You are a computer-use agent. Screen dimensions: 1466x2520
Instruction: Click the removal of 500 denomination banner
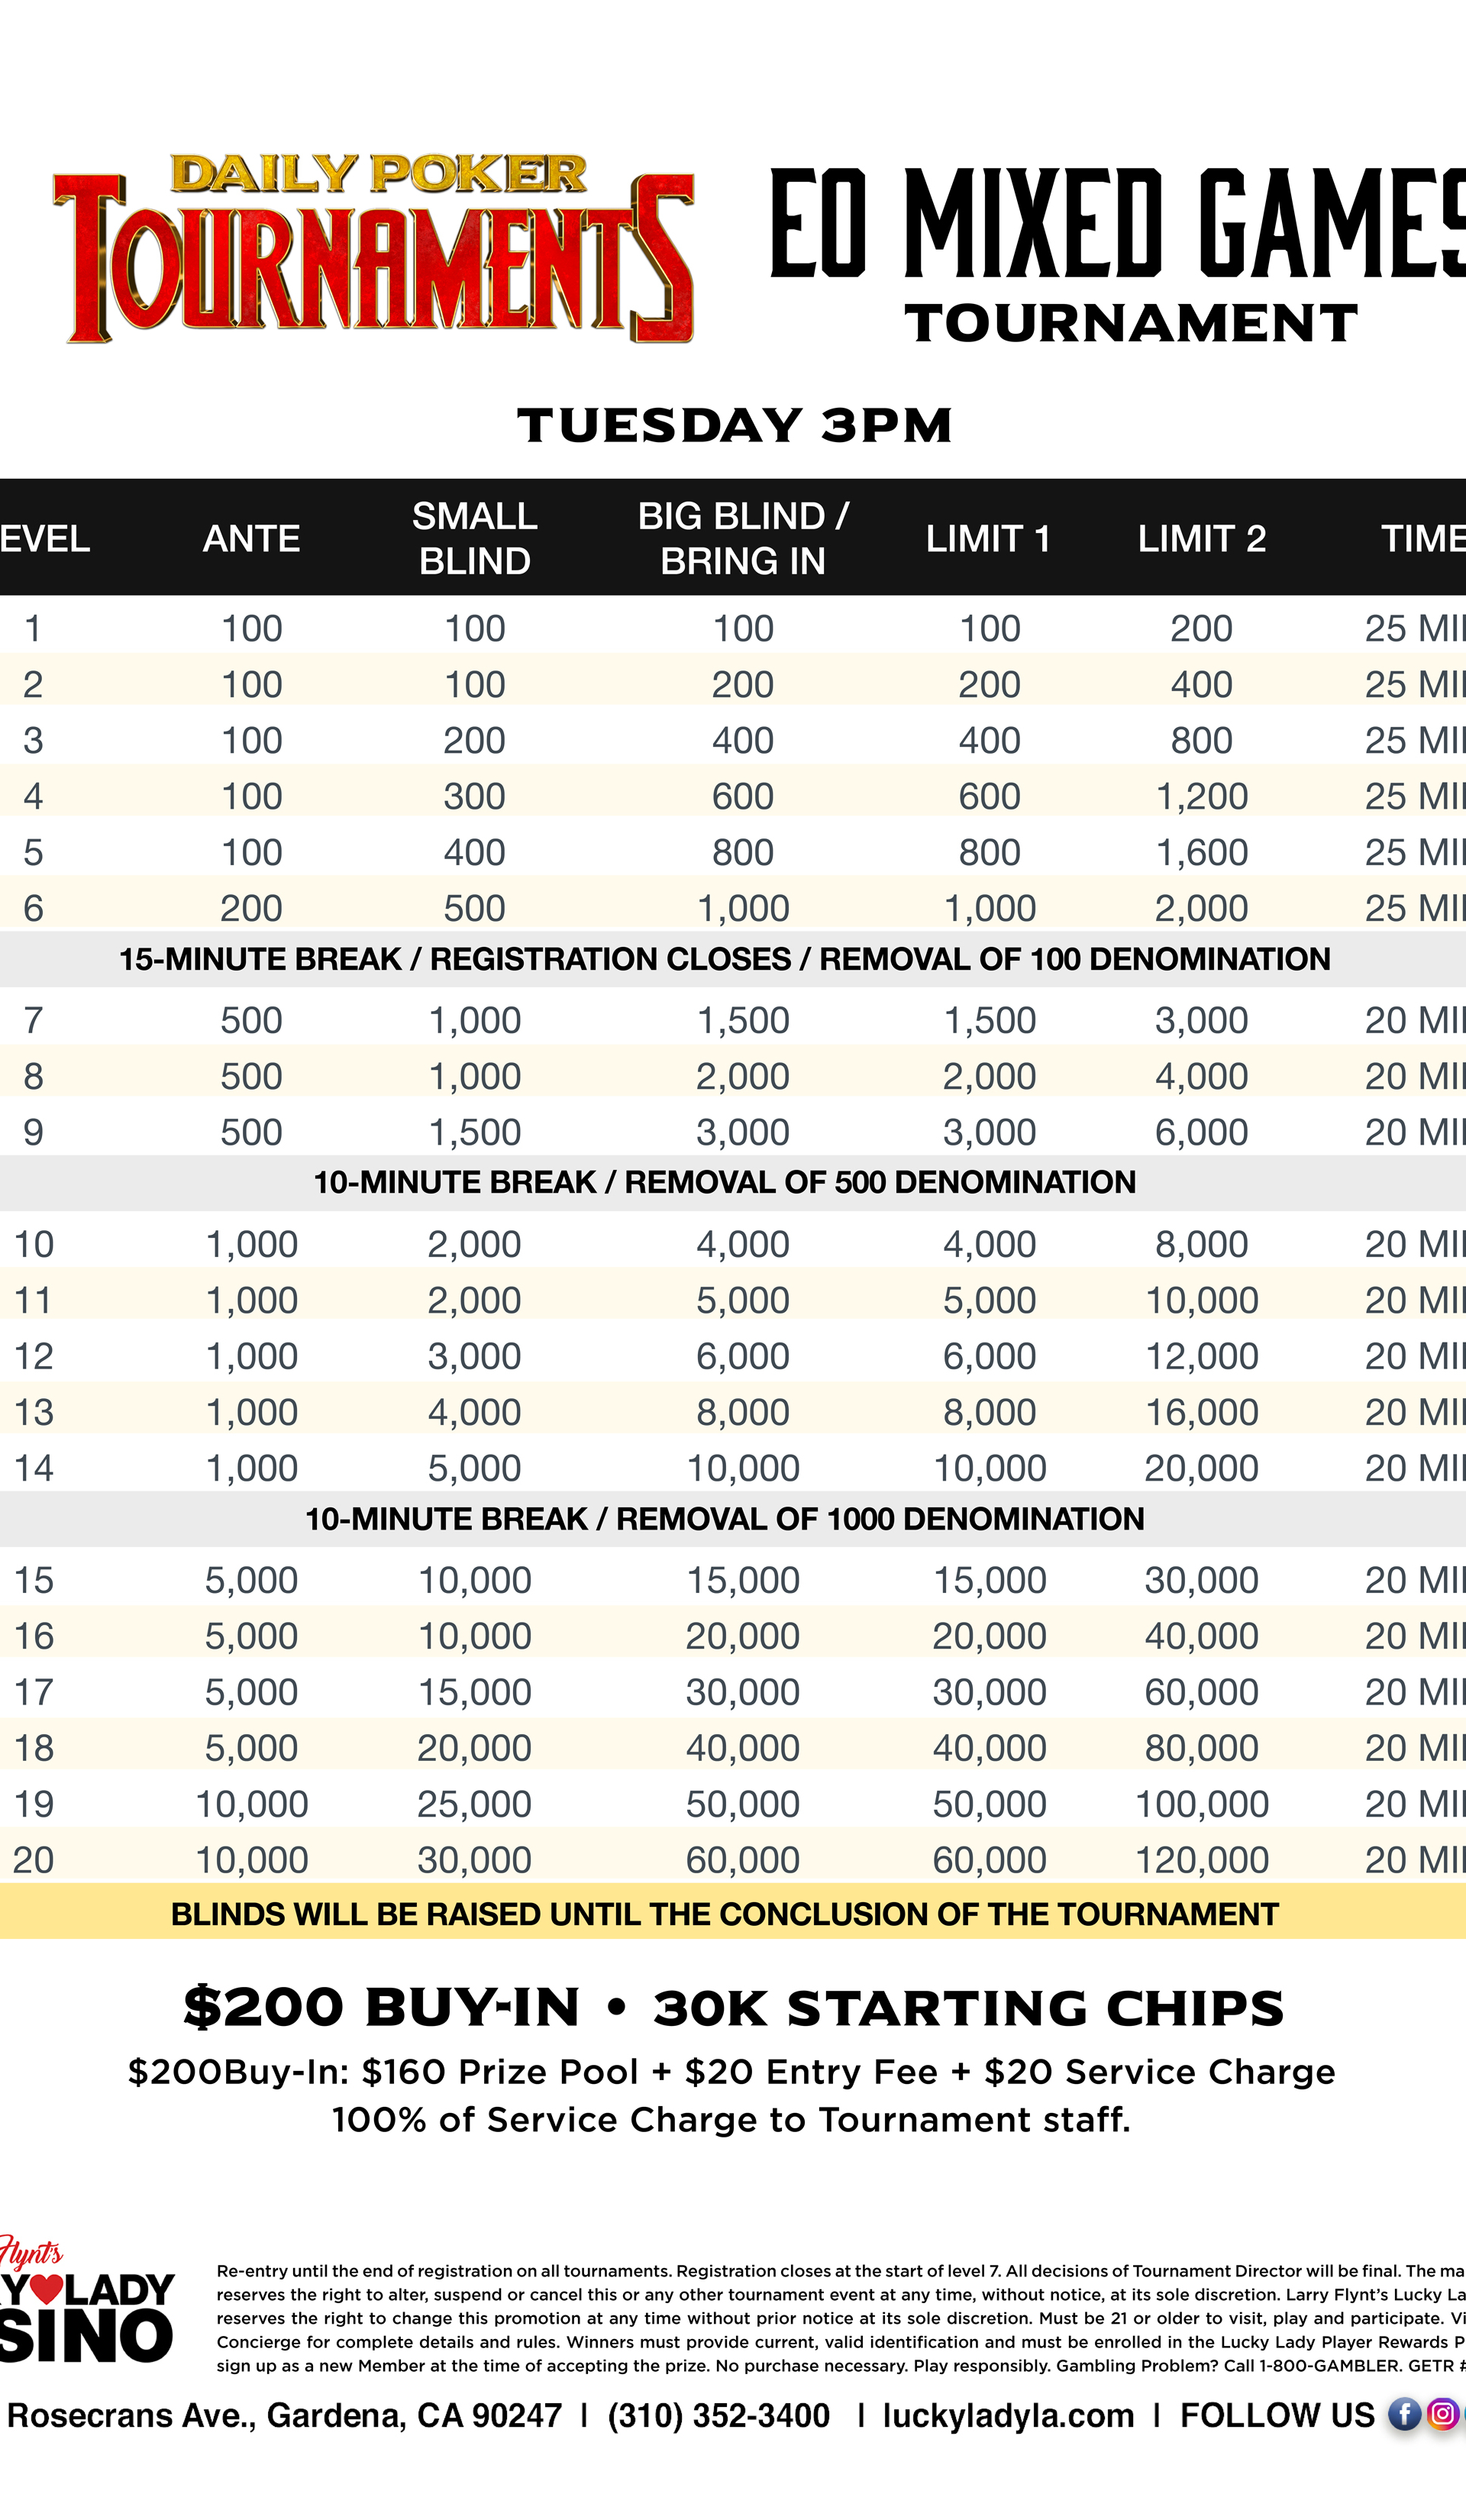tap(724, 1182)
